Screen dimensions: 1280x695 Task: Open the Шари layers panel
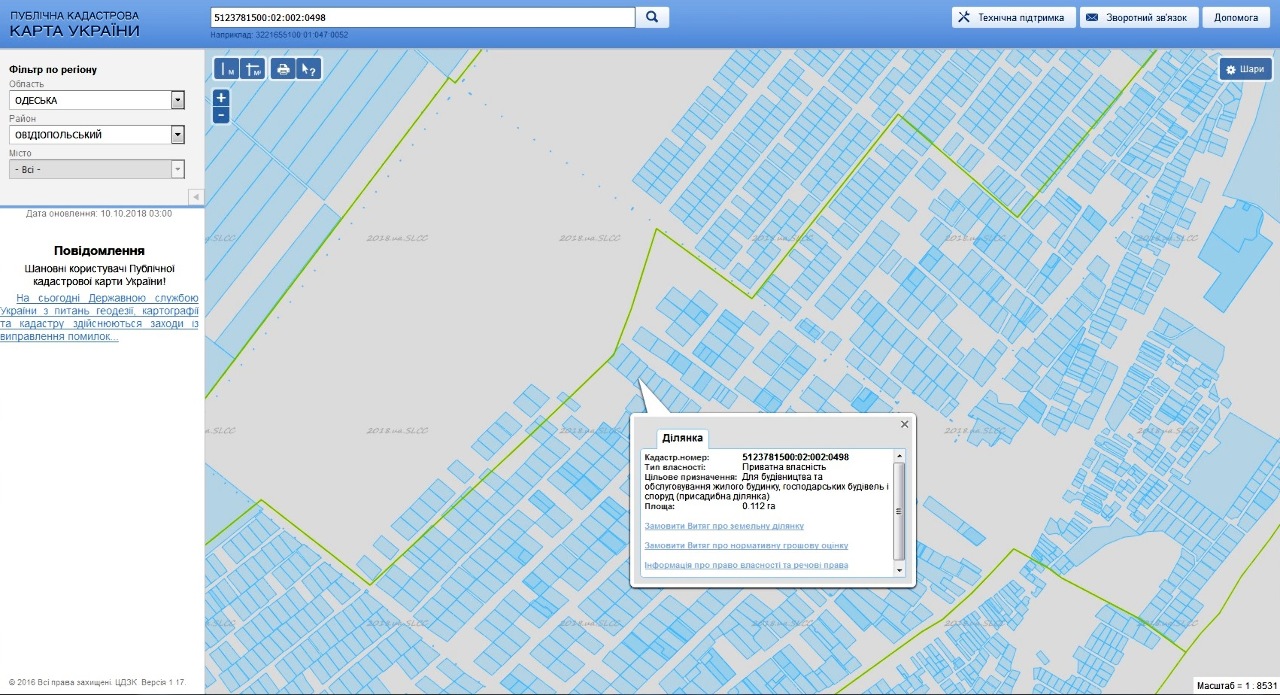coord(1245,69)
